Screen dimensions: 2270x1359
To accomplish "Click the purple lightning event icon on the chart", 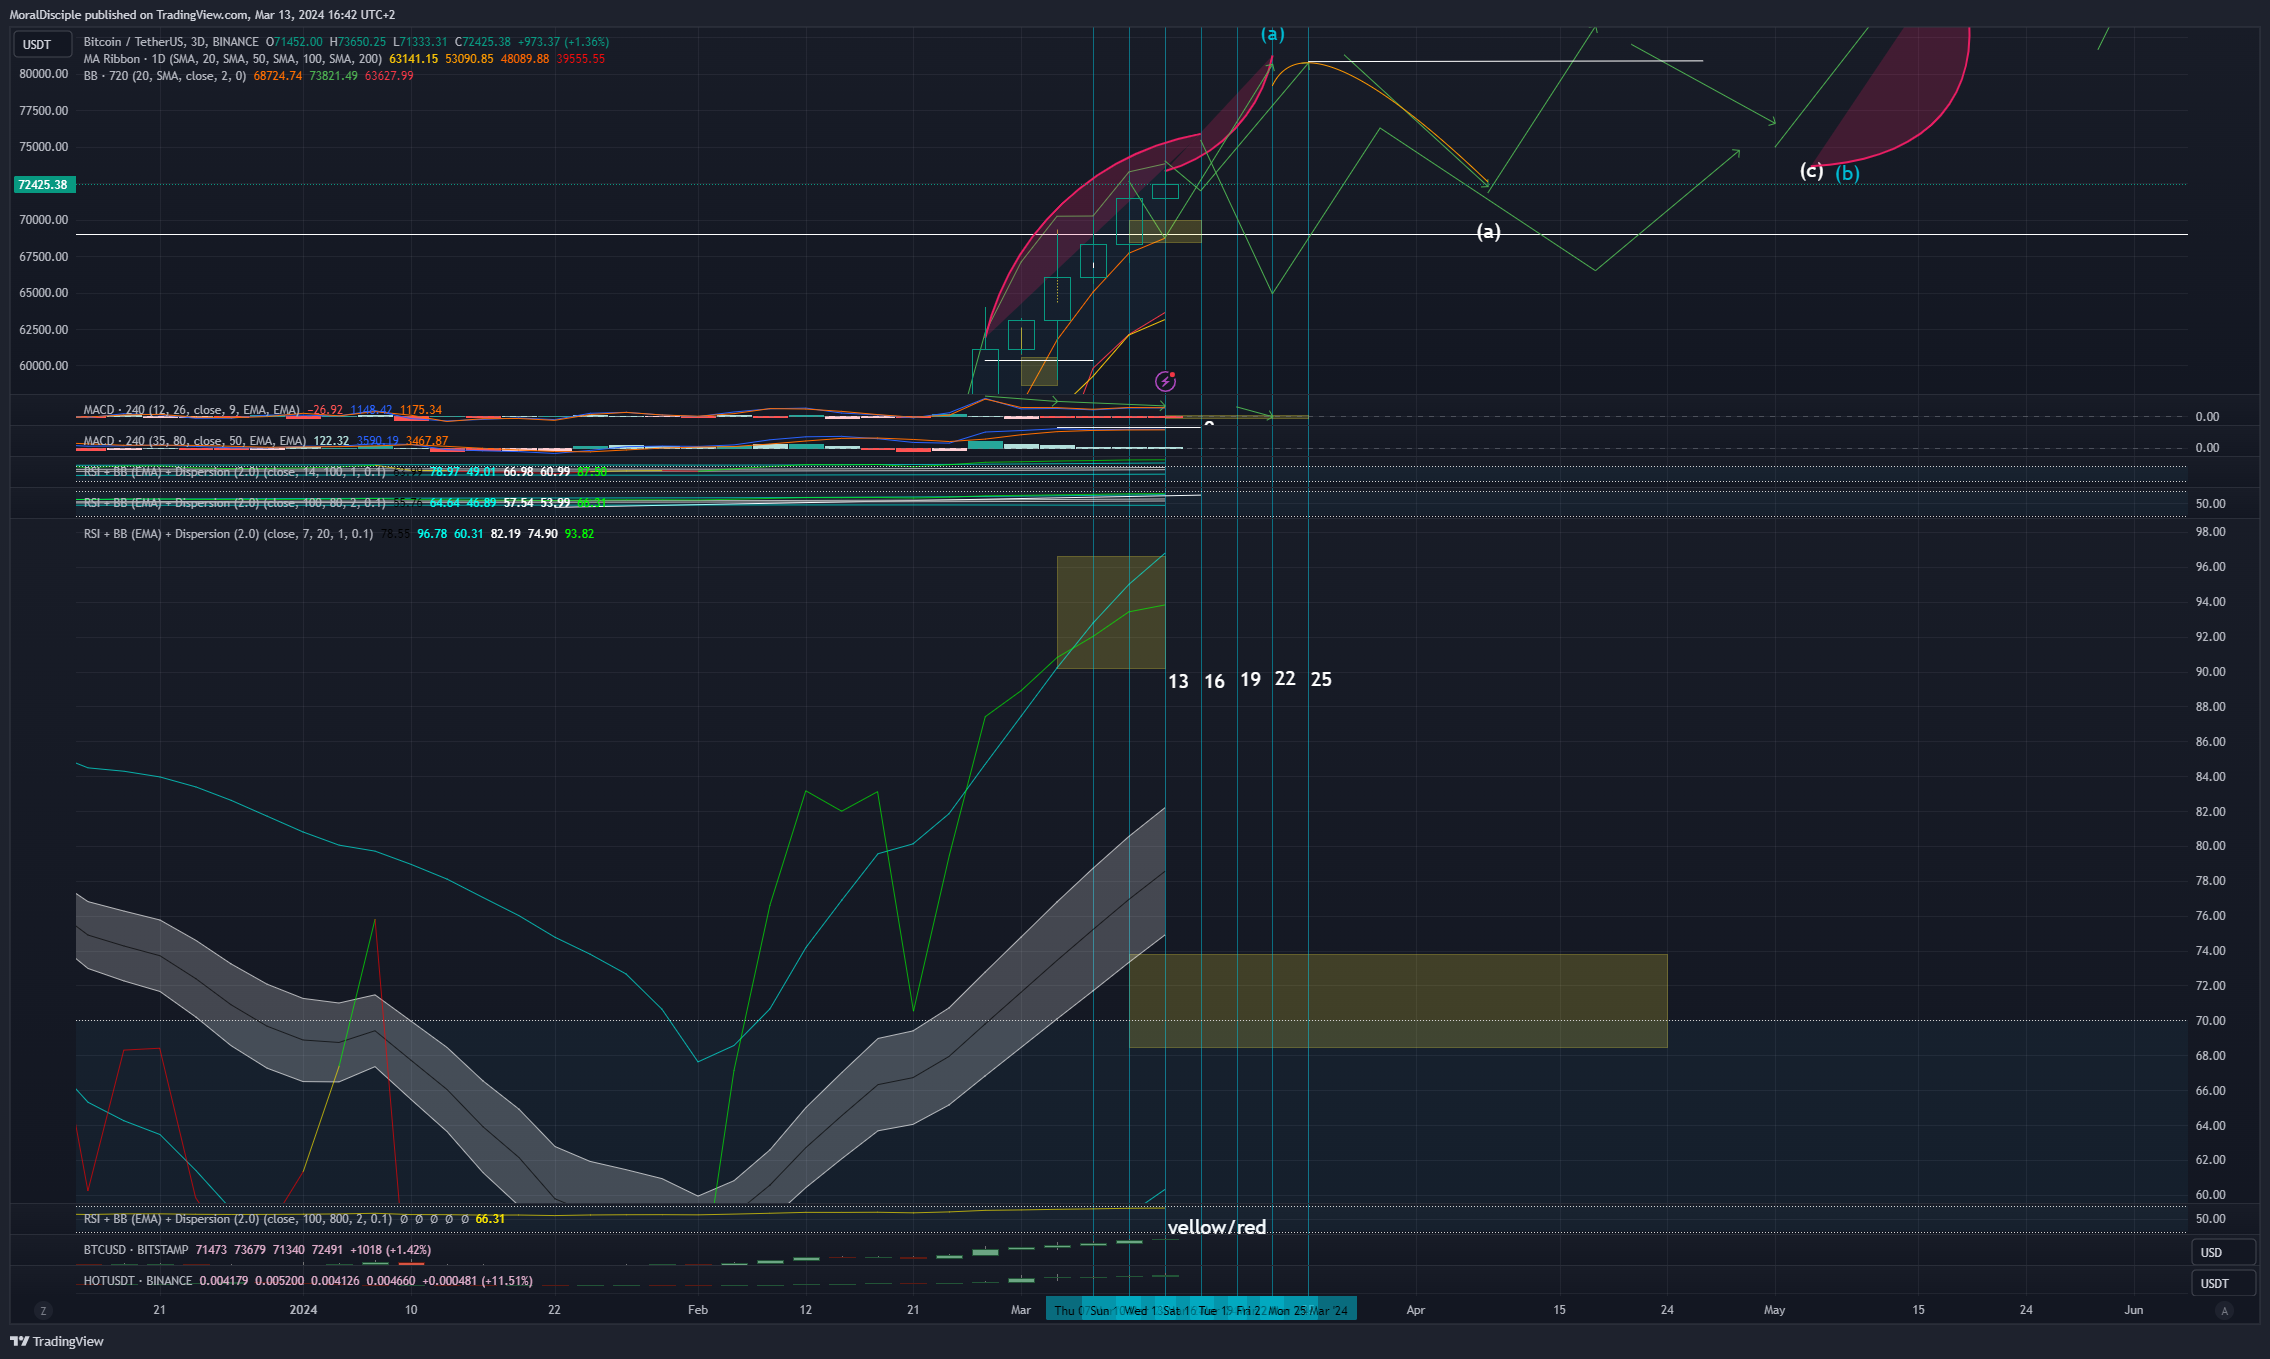I will [1165, 381].
